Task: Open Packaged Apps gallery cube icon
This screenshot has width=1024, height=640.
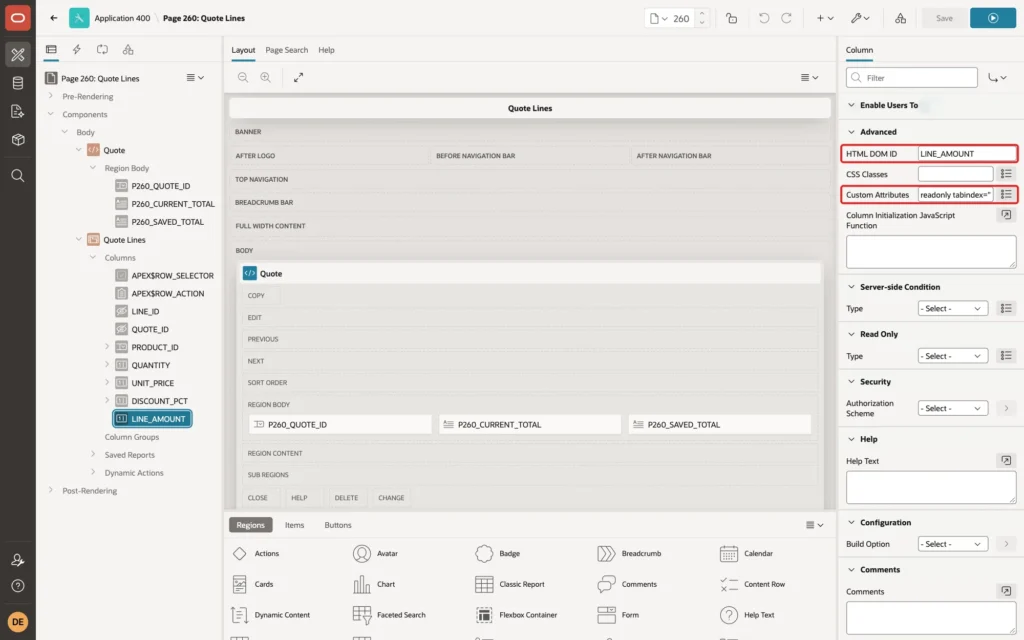Action: [18, 140]
